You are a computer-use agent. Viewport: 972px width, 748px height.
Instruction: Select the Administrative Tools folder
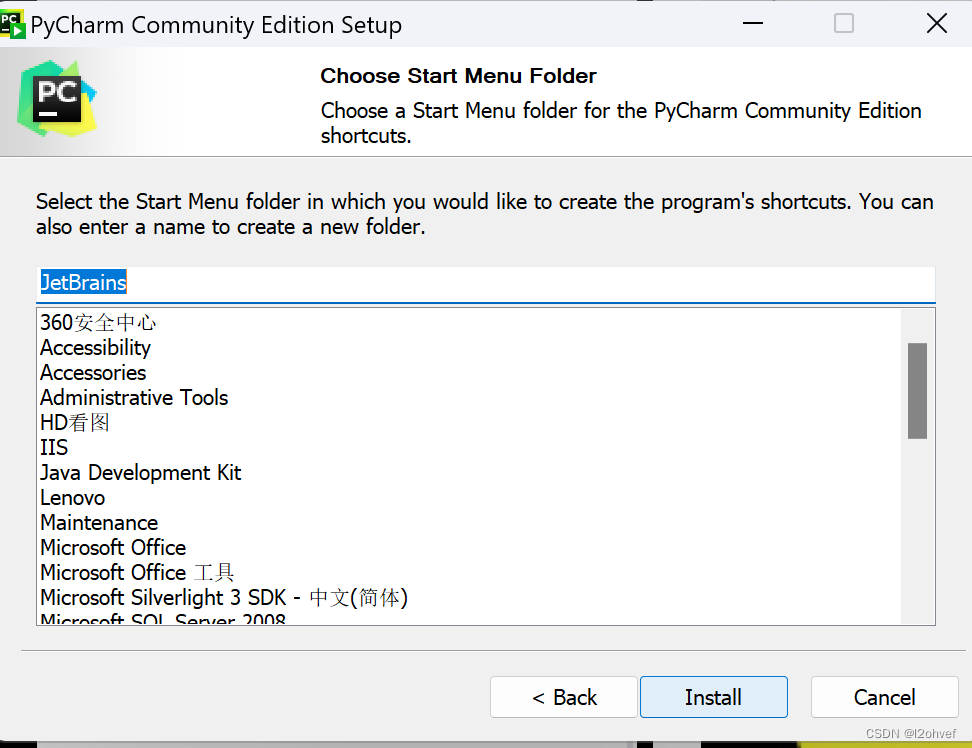click(x=133, y=397)
